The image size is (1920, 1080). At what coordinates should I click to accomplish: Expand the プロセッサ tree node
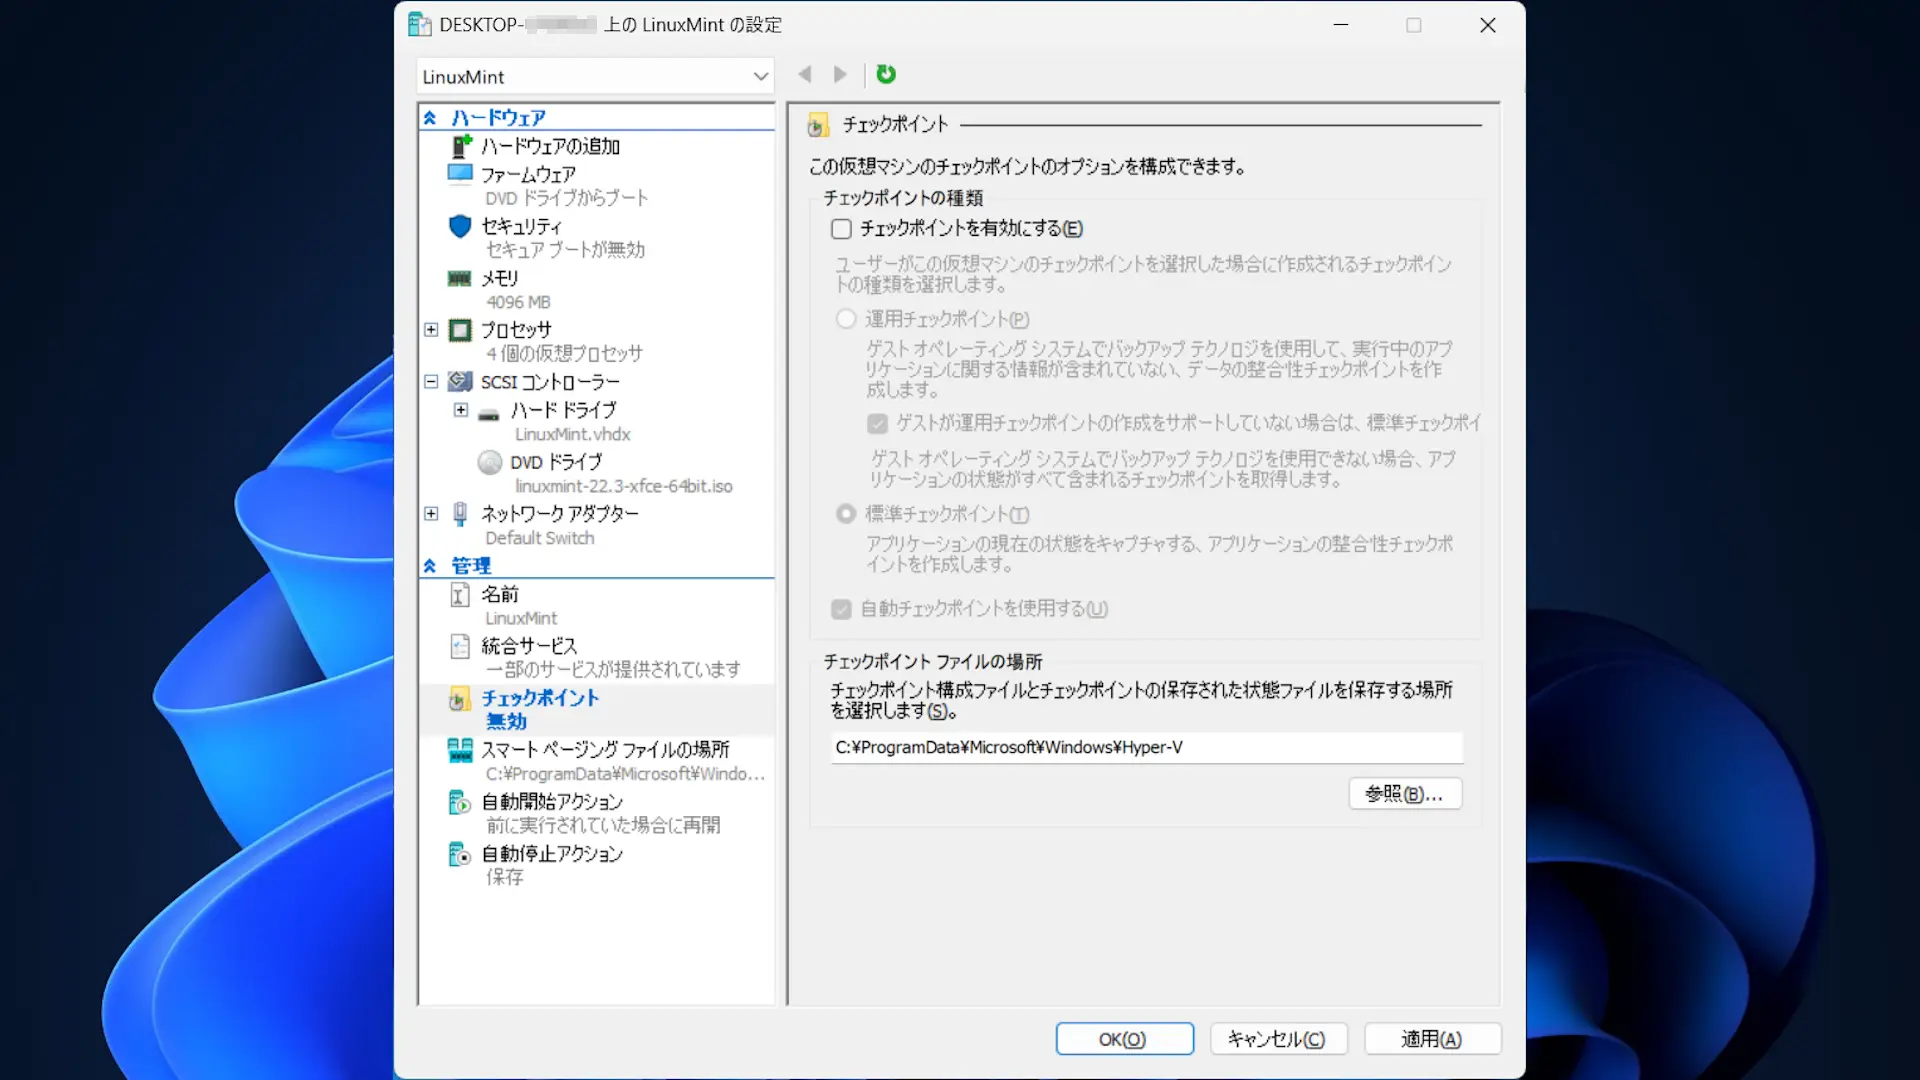(x=431, y=330)
